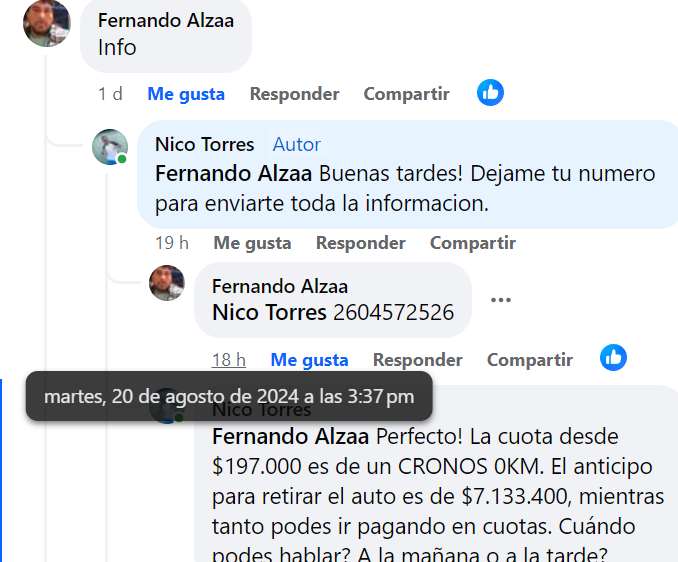
Task: Open Fernando Alzaa's avatar on the Info comment
Action: click(x=47, y=23)
